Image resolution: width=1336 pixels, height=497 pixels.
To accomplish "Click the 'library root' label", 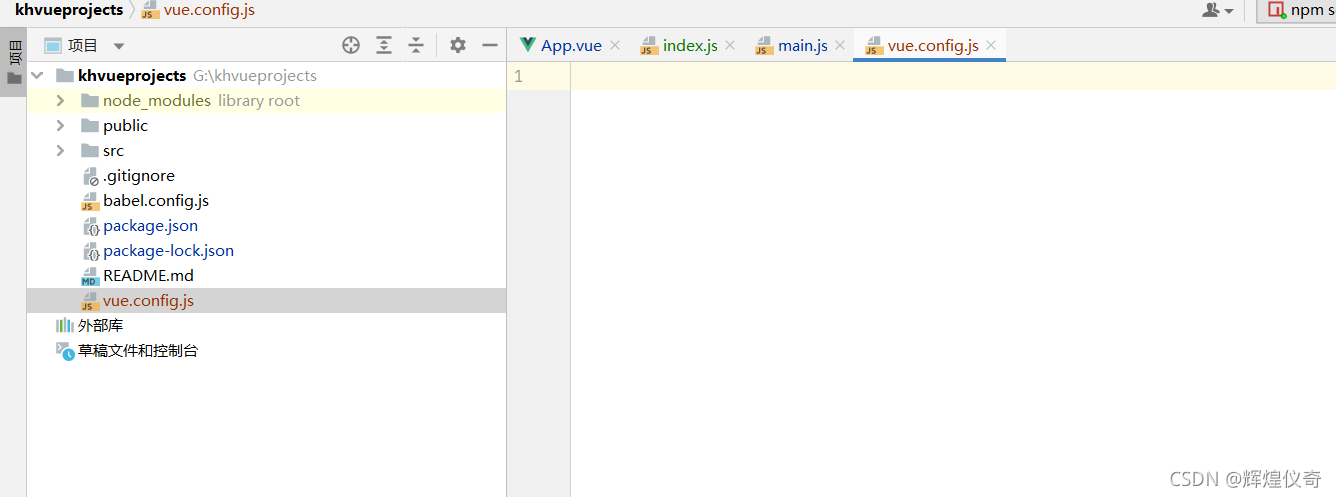I will point(259,101).
